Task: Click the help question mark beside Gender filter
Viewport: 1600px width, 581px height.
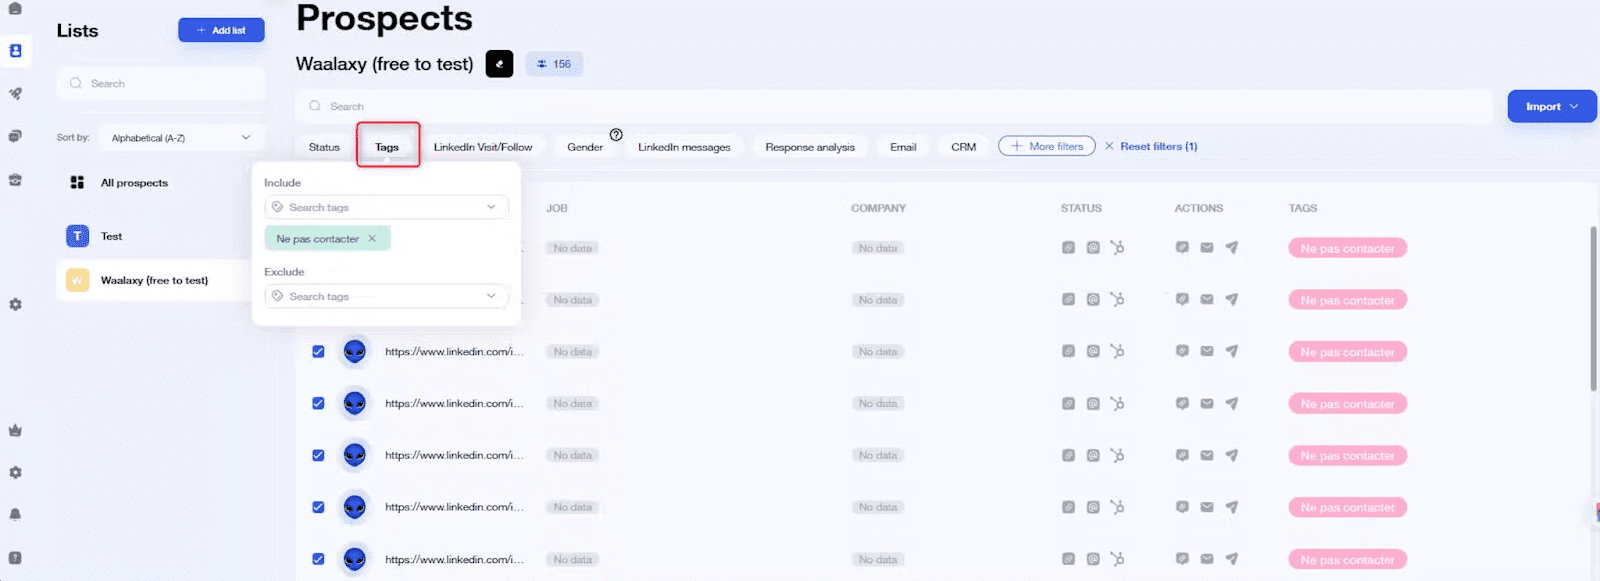Action: tap(616, 135)
